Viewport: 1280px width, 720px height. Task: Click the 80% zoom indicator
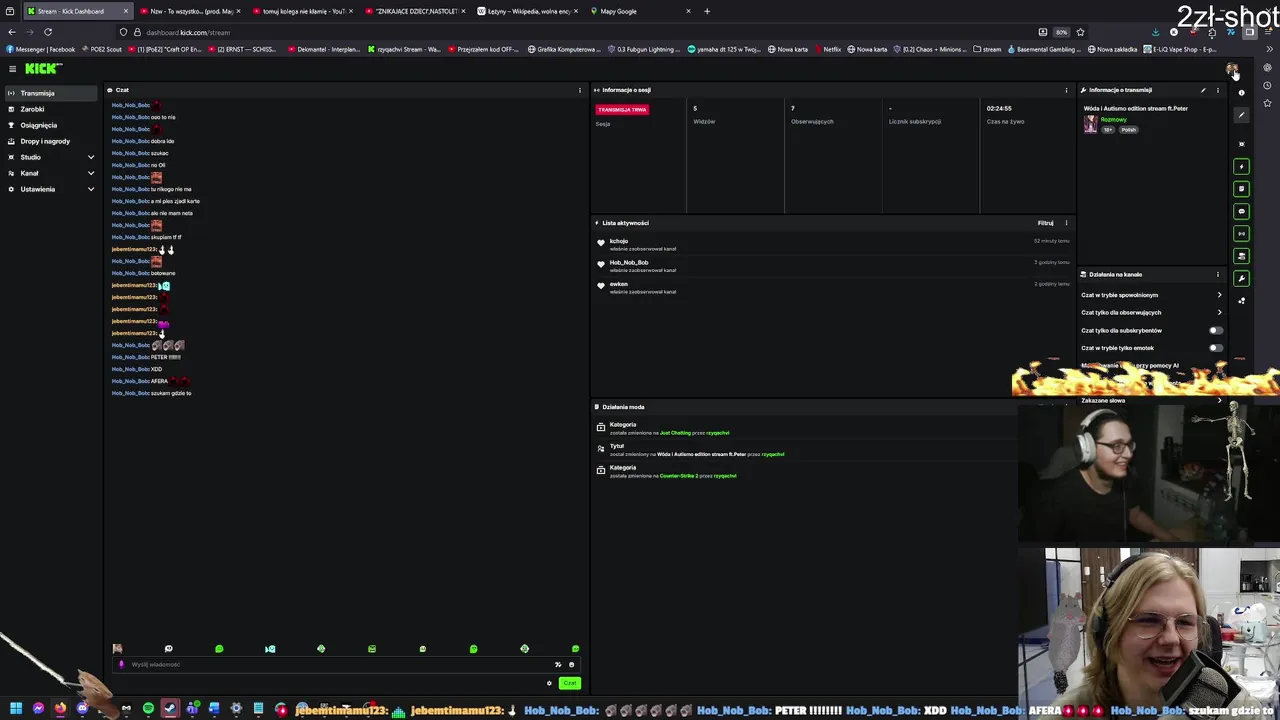coord(1061,32)
